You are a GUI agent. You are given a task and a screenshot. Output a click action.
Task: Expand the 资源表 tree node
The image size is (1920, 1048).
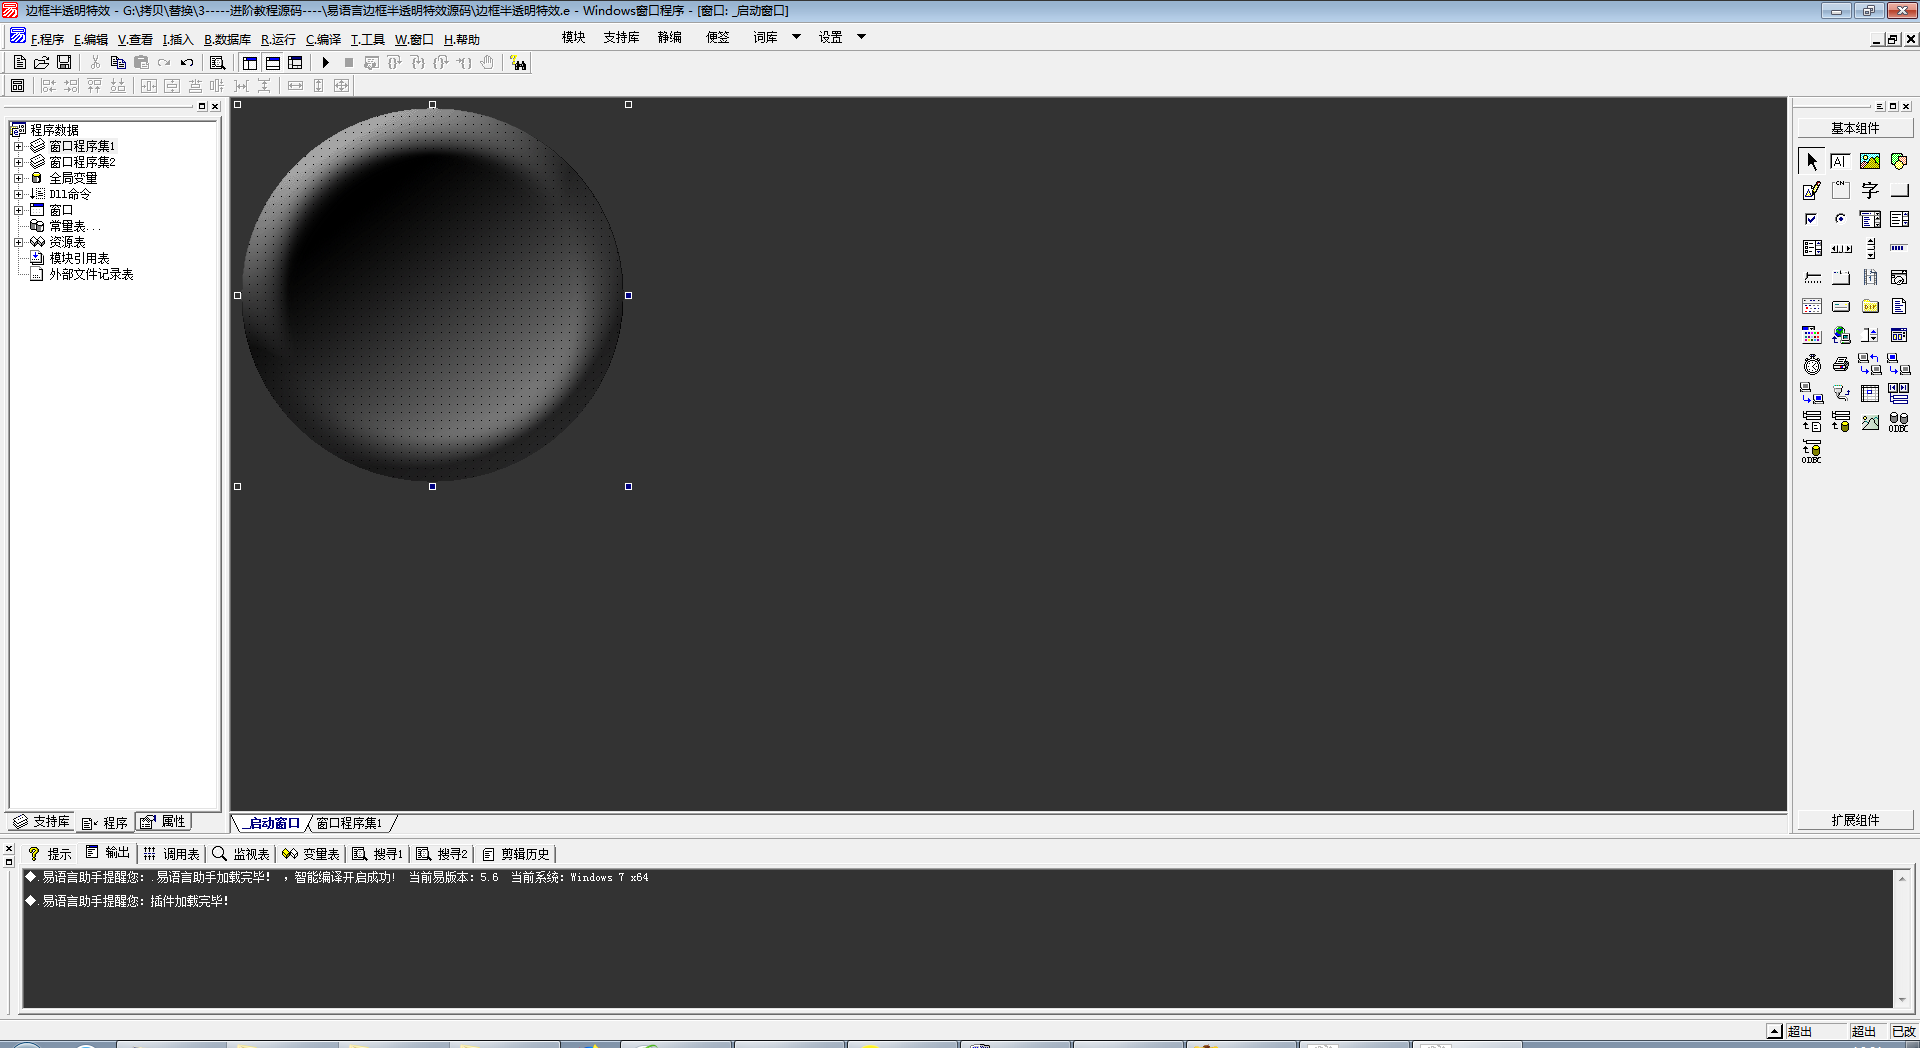click(x=18, y=242)
